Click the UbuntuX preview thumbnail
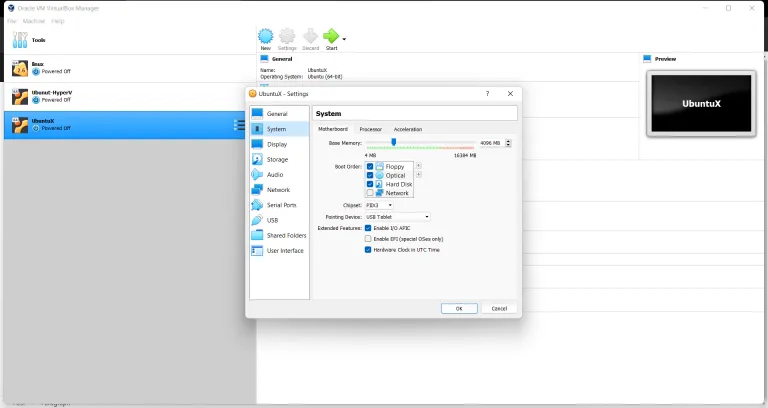 pyautogui.click(x=701, y=103)
